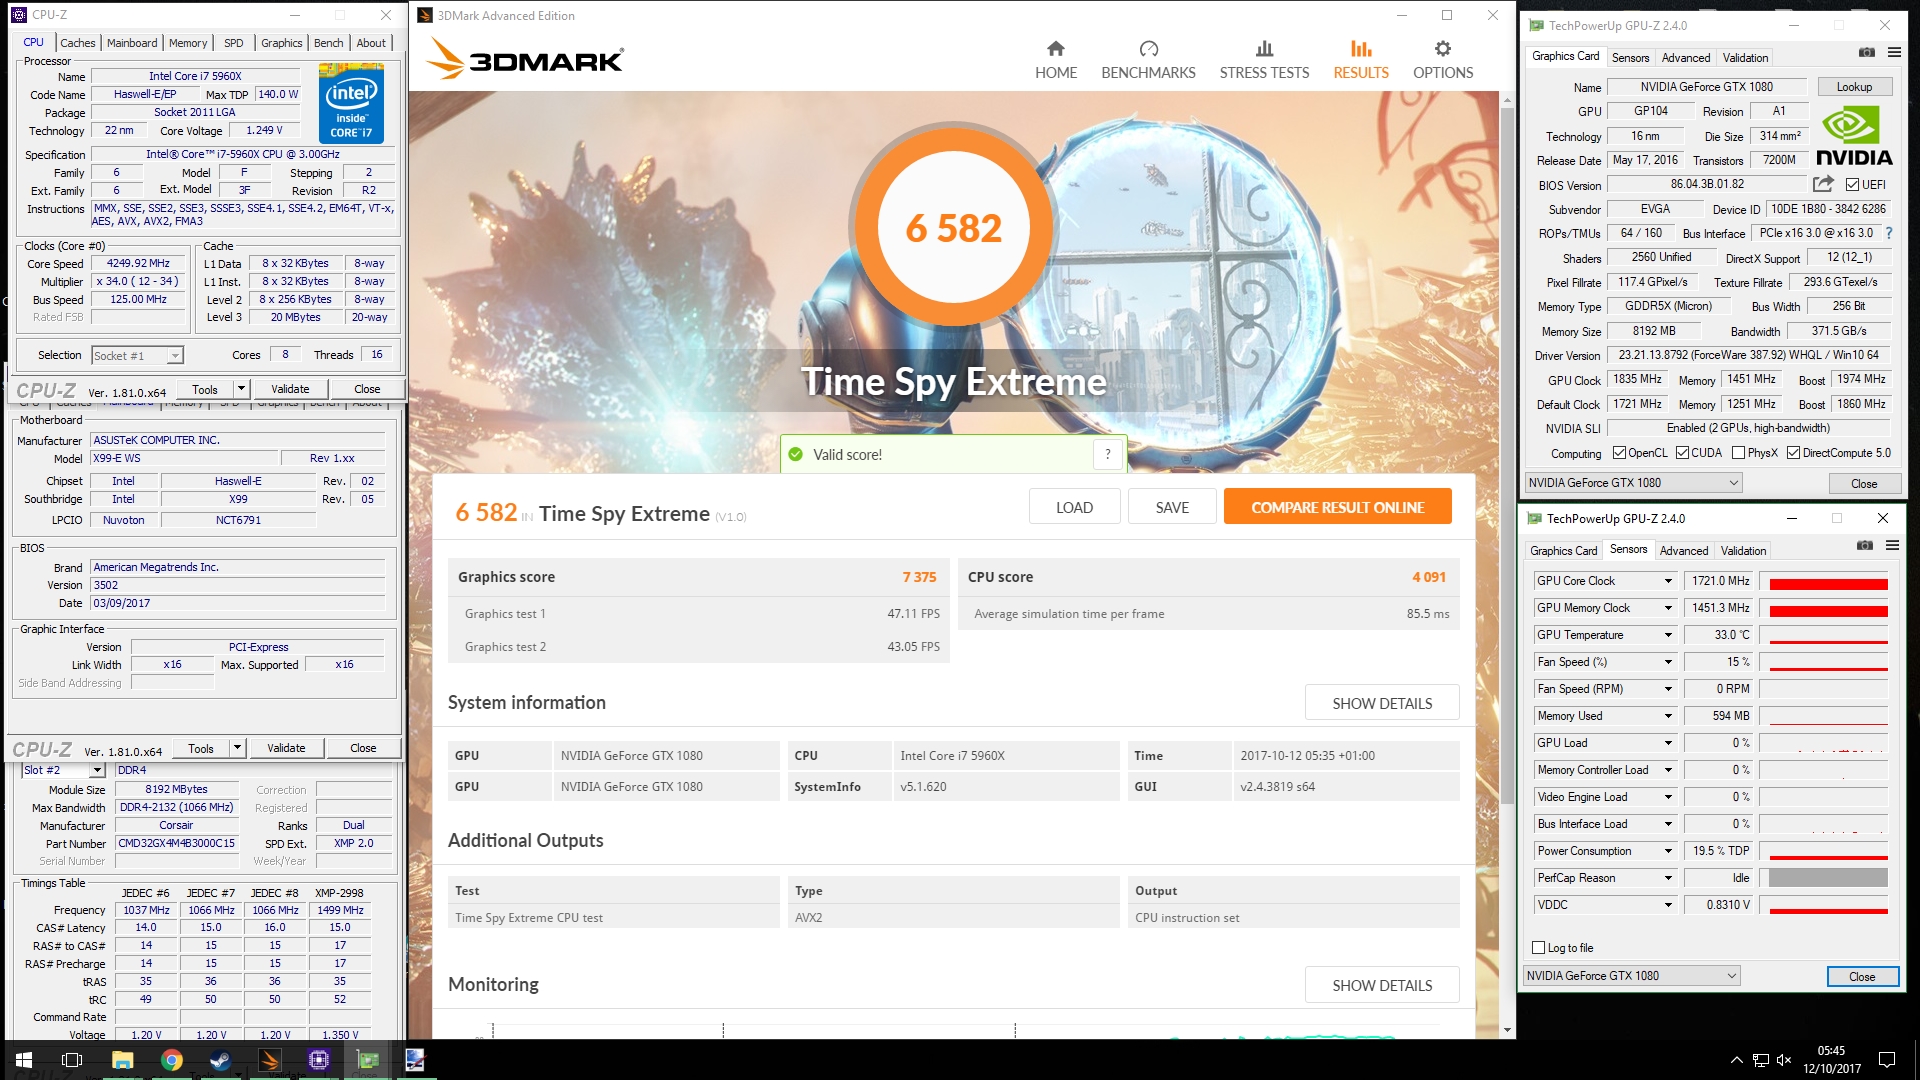This screenshot has width=1920, height=1080.
Task: Switch to the Caches tab in CPU-Z
Action: click(x=77, y=43)
